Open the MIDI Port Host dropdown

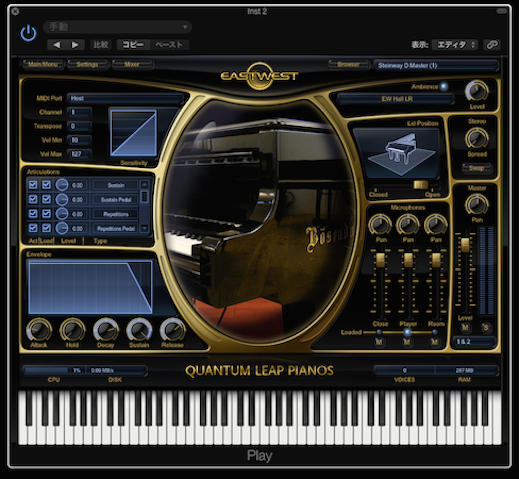click(x=126, y=98)
